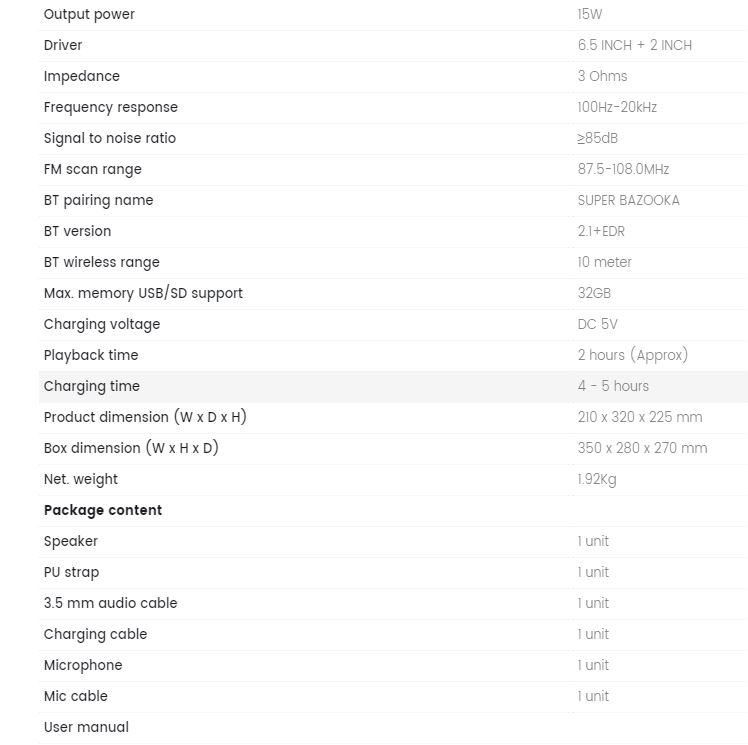Click the Playback time row label
This screenshot has height=745, width=748.
[91, 355]
